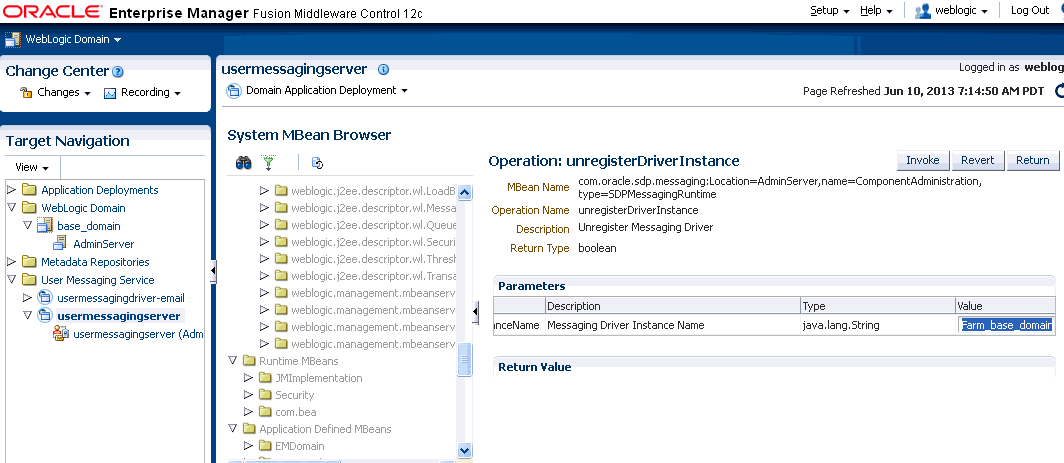Open the Changes dropdown
Screen dimensions: 1064x463
[64, 92]
